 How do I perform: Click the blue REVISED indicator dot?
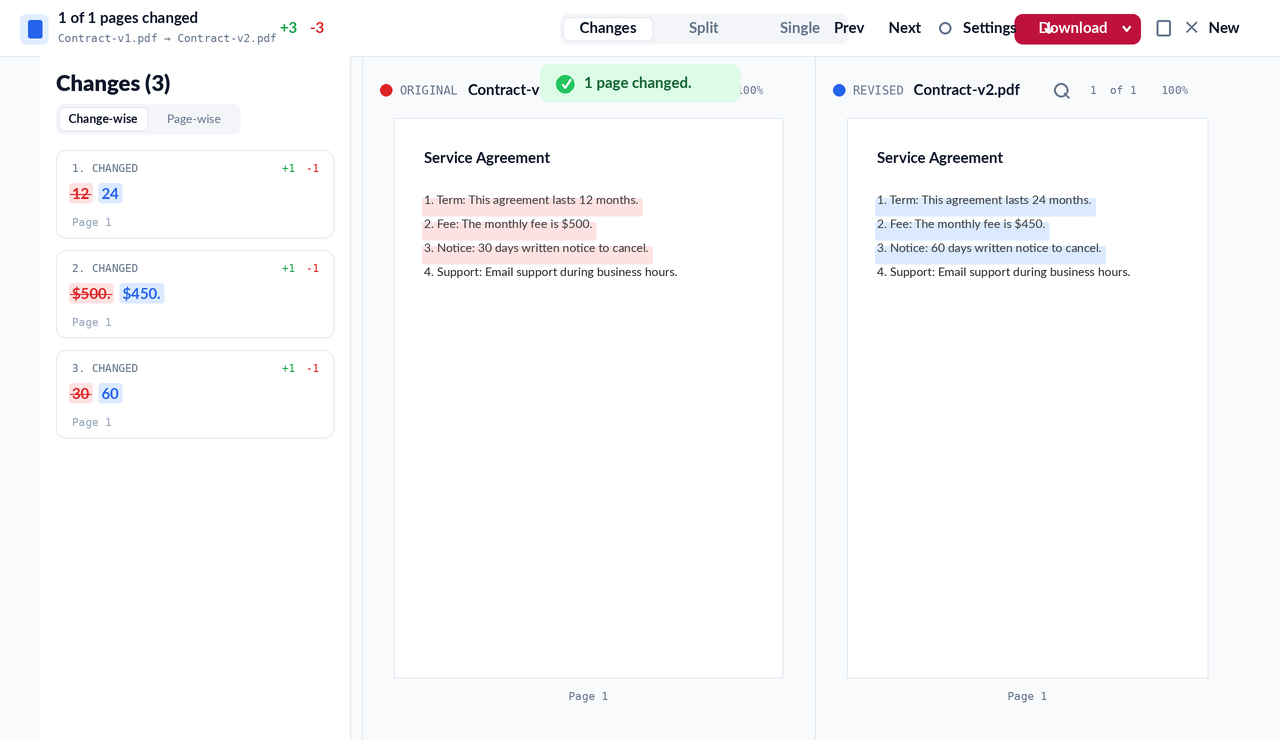pos(839,90)
